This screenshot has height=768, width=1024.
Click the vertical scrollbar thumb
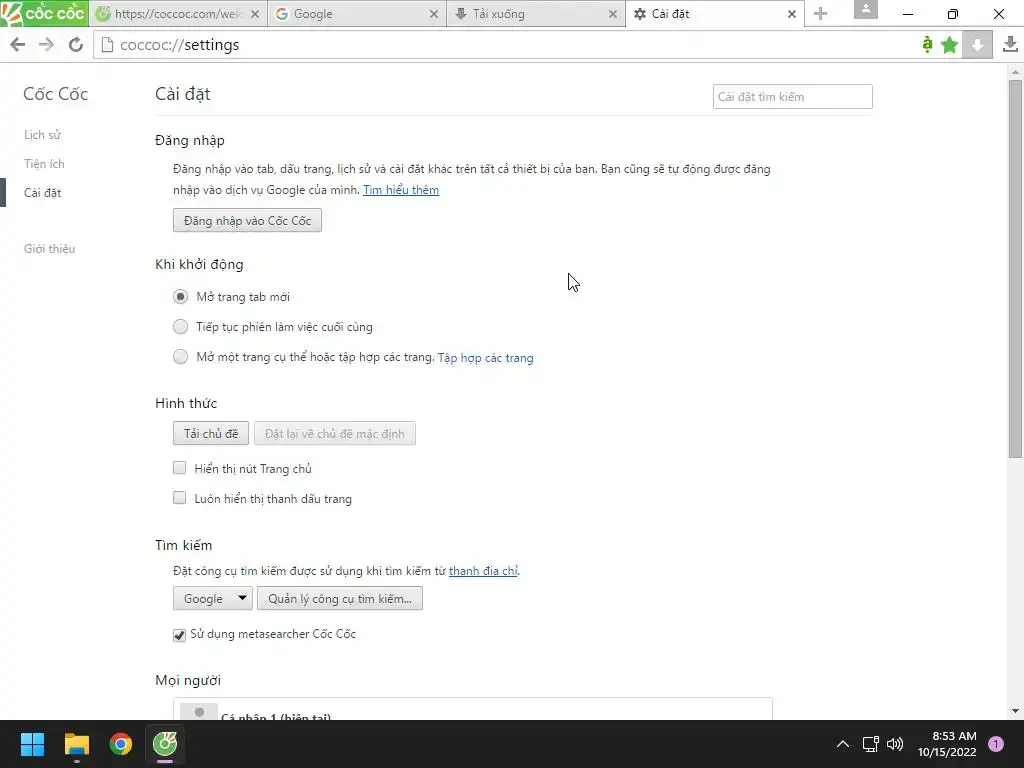coord(1015,268)
